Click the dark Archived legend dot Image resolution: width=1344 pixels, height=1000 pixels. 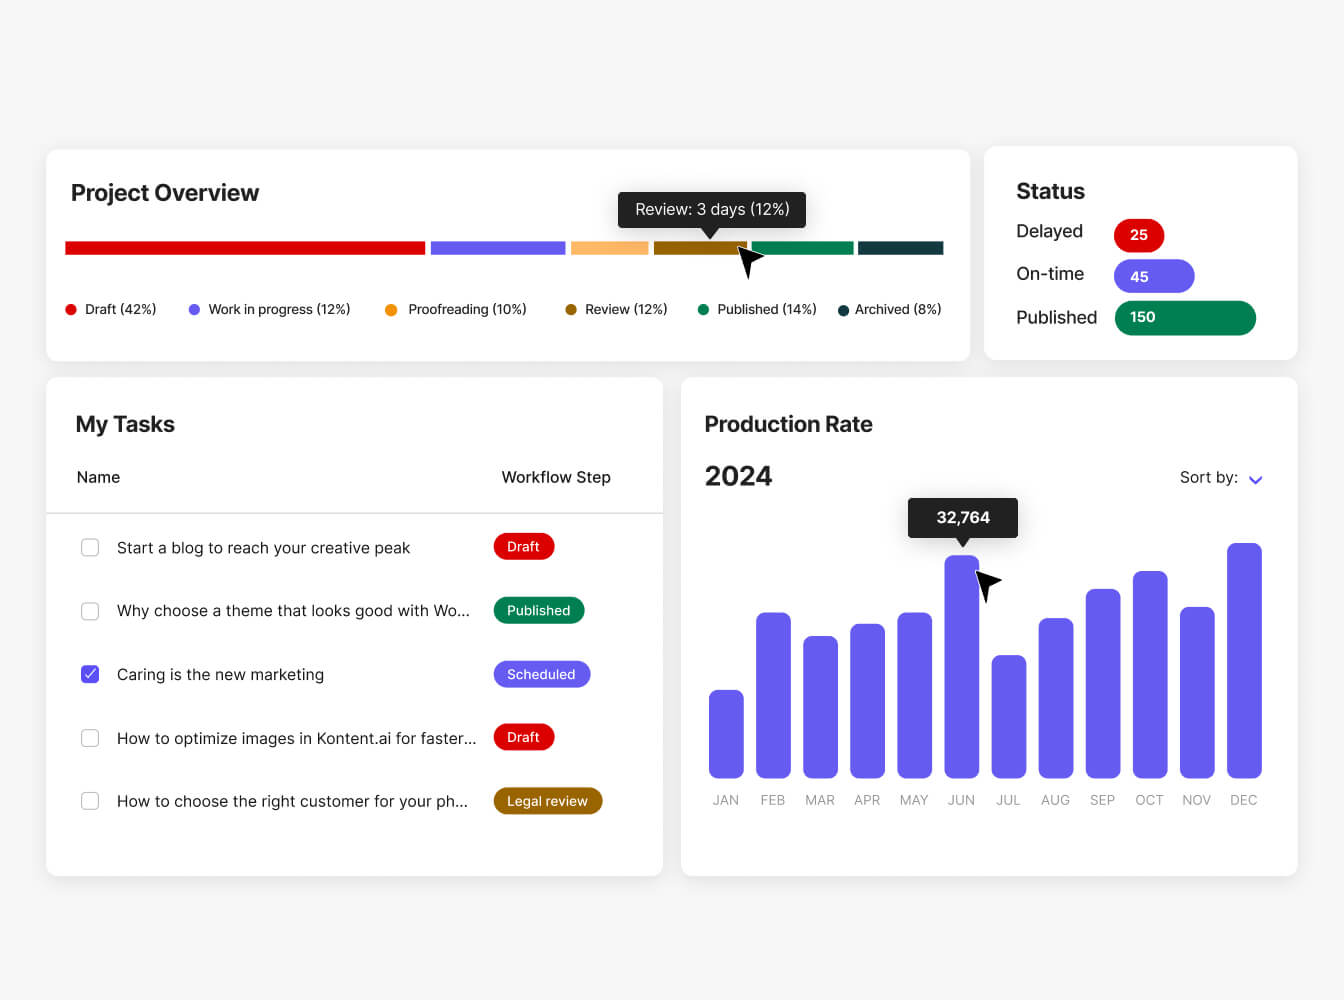coord(843,310)
